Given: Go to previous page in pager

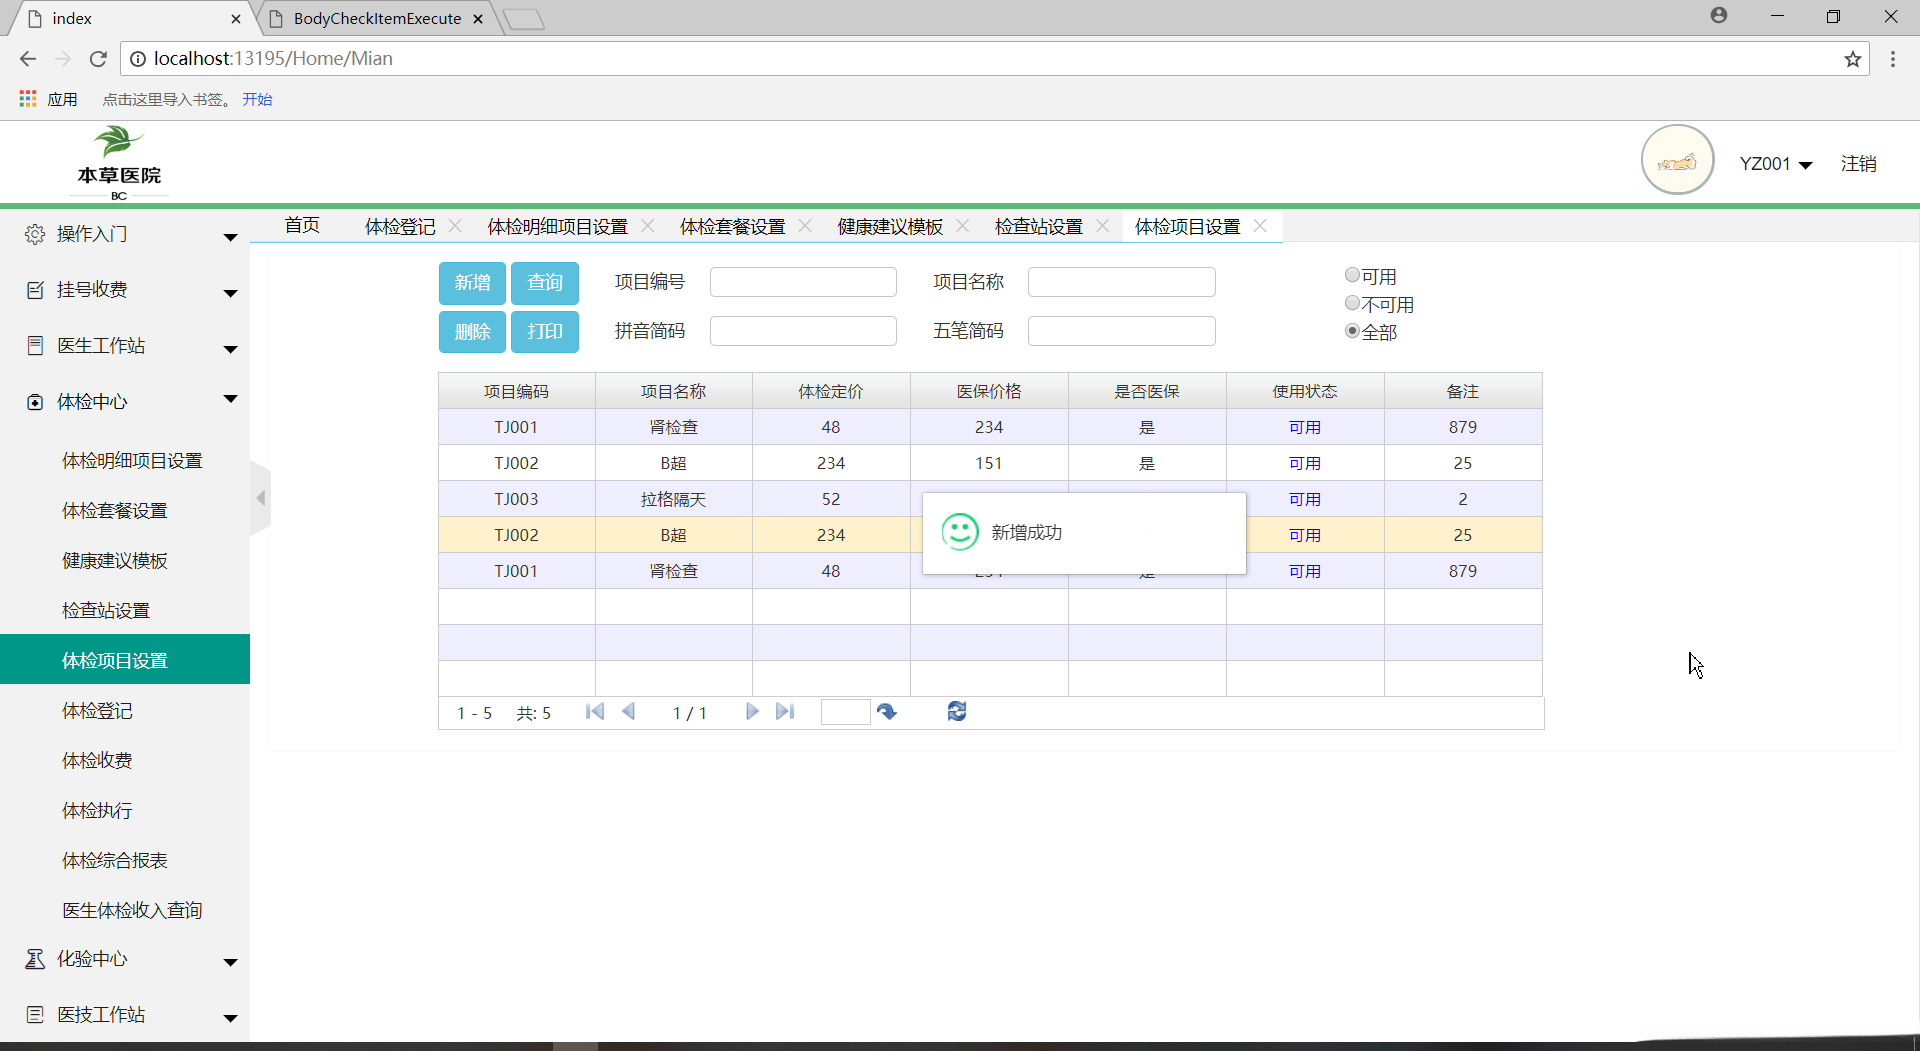Looking at the screenshot, I should point(629,712).
